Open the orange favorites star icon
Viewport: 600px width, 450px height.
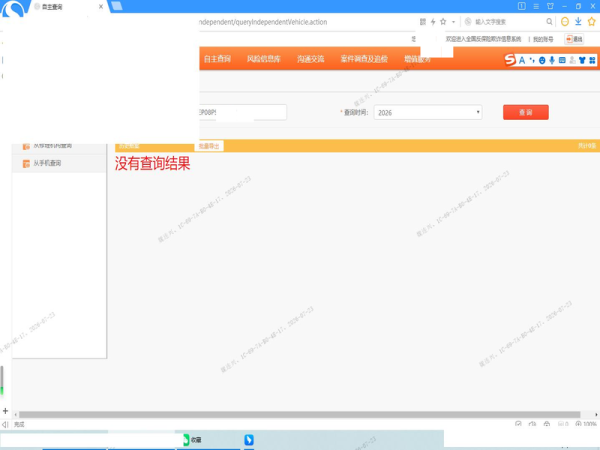592,22
